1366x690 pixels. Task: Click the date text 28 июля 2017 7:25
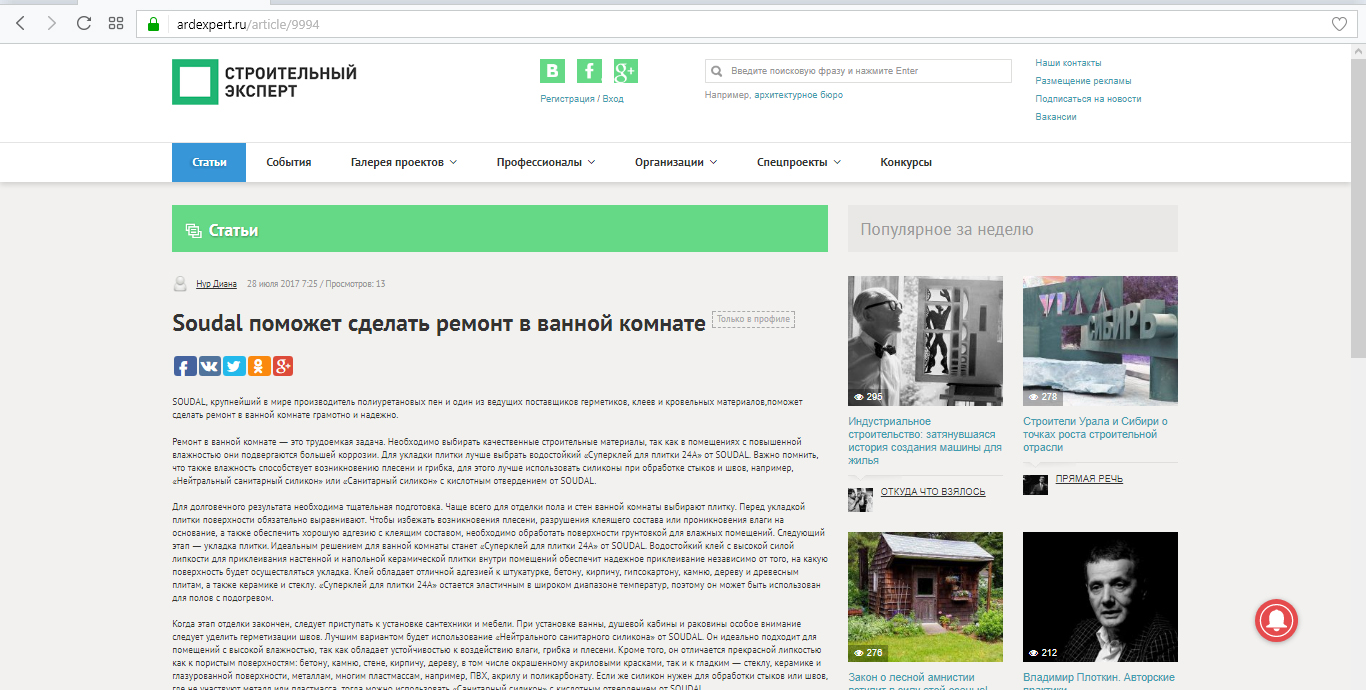tap(282, 284)
